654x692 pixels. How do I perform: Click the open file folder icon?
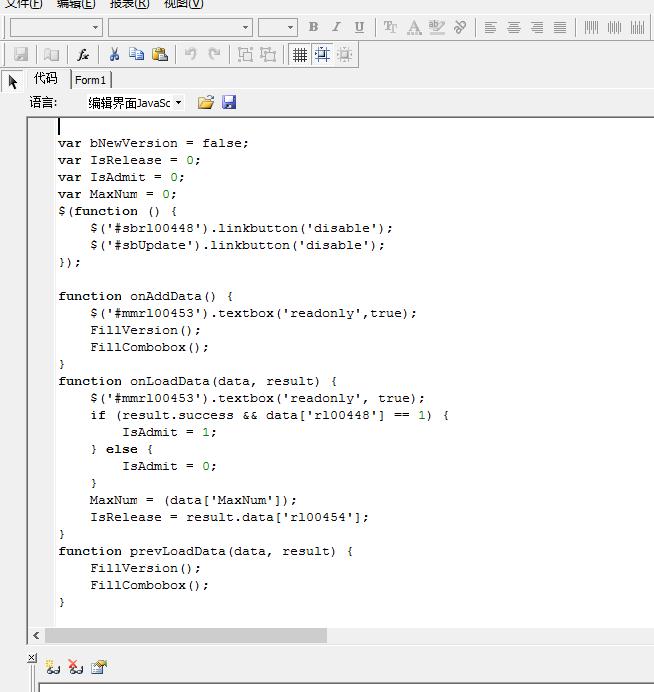tap(206, 102)
